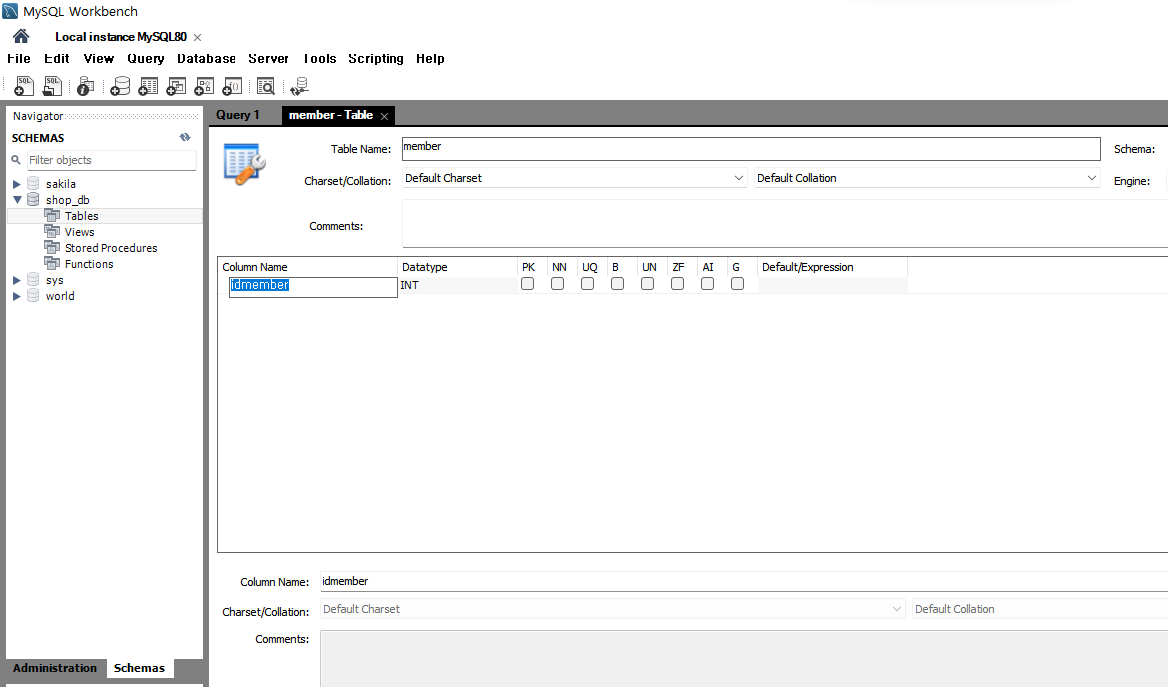Click bottom Column Name field
This screenshot has height=687, width=1168.
(x=744, y=581)
